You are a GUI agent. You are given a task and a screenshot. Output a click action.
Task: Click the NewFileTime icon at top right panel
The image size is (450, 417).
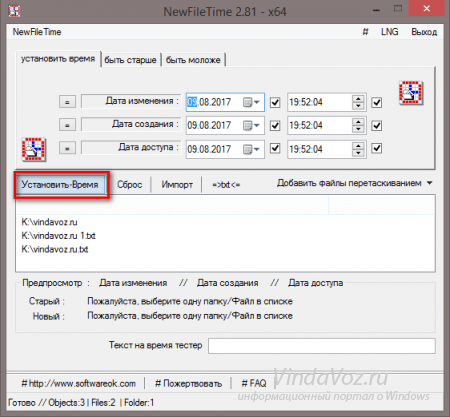point(411,93)
